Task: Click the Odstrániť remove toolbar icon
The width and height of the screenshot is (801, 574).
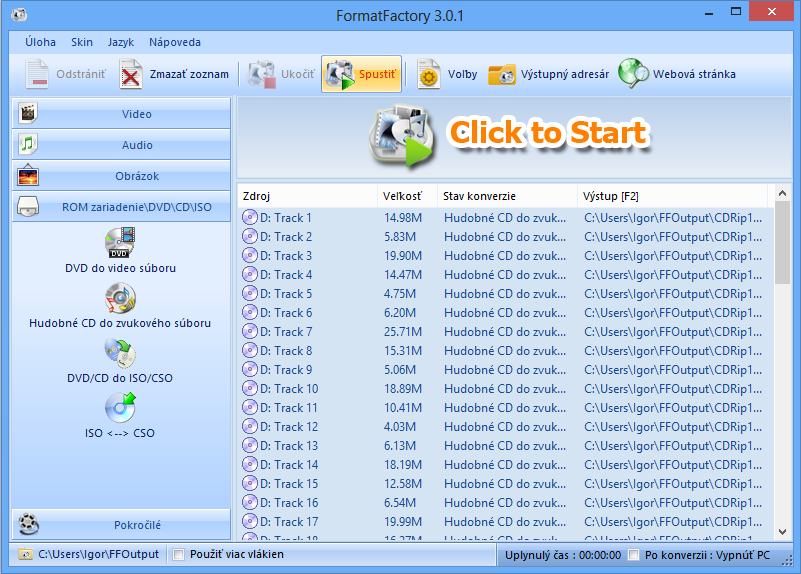Action: click(x=37, y=75)
